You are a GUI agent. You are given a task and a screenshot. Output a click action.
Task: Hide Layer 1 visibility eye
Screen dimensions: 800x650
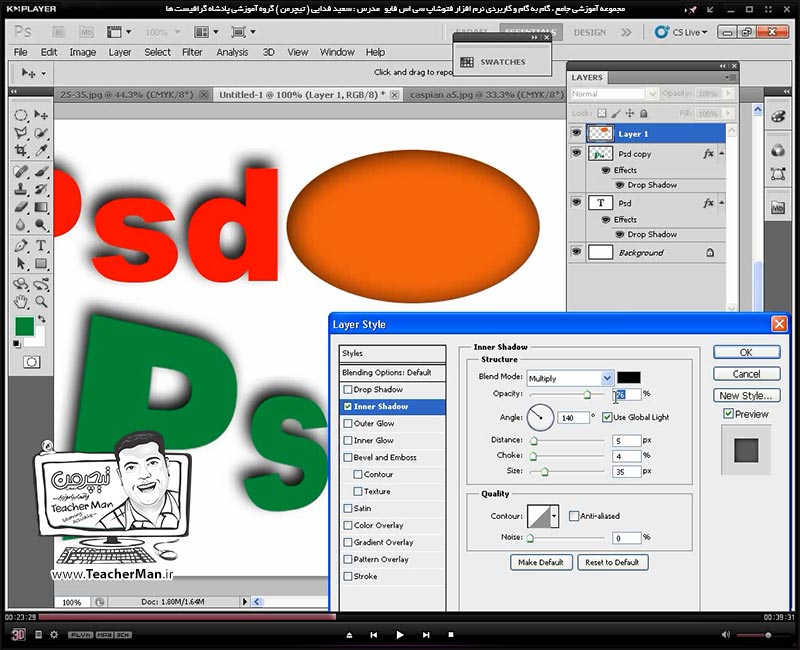point(577,133)
